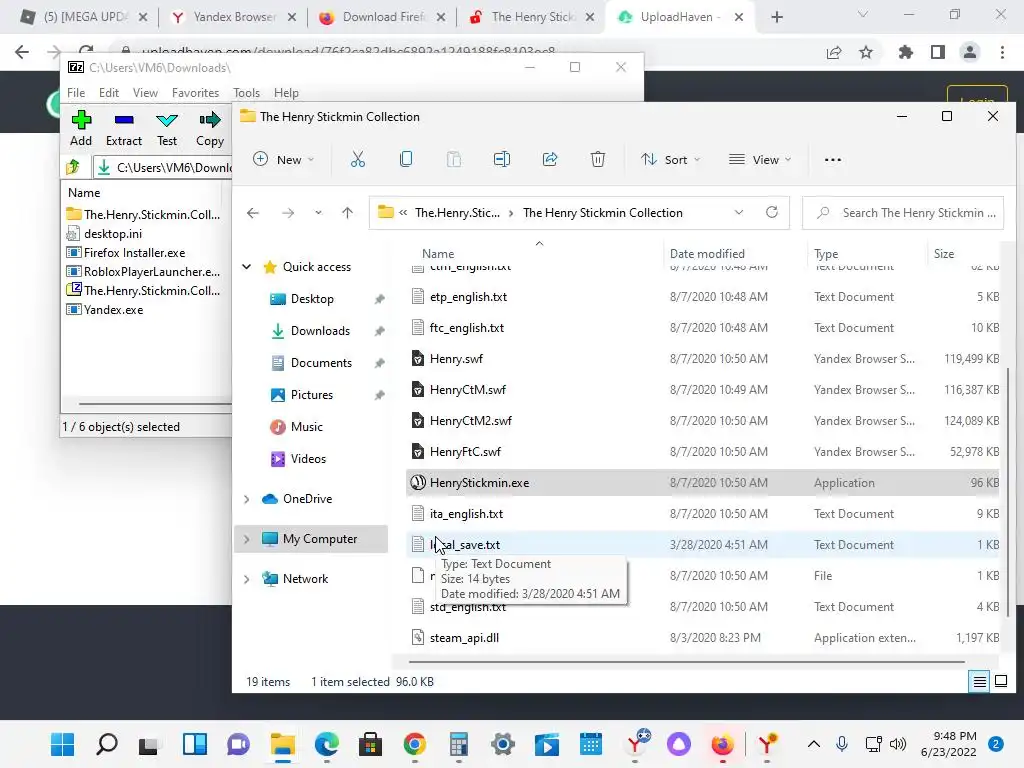Collapse the Quick access tree node
The image size is (1024, 768).
246,266
